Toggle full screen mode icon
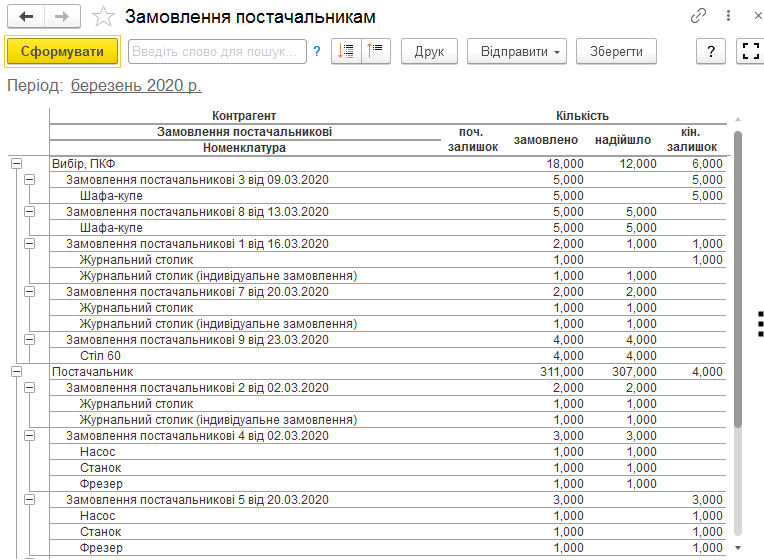The width and height of the screenshot is (764, 560). tap(750, 51)
